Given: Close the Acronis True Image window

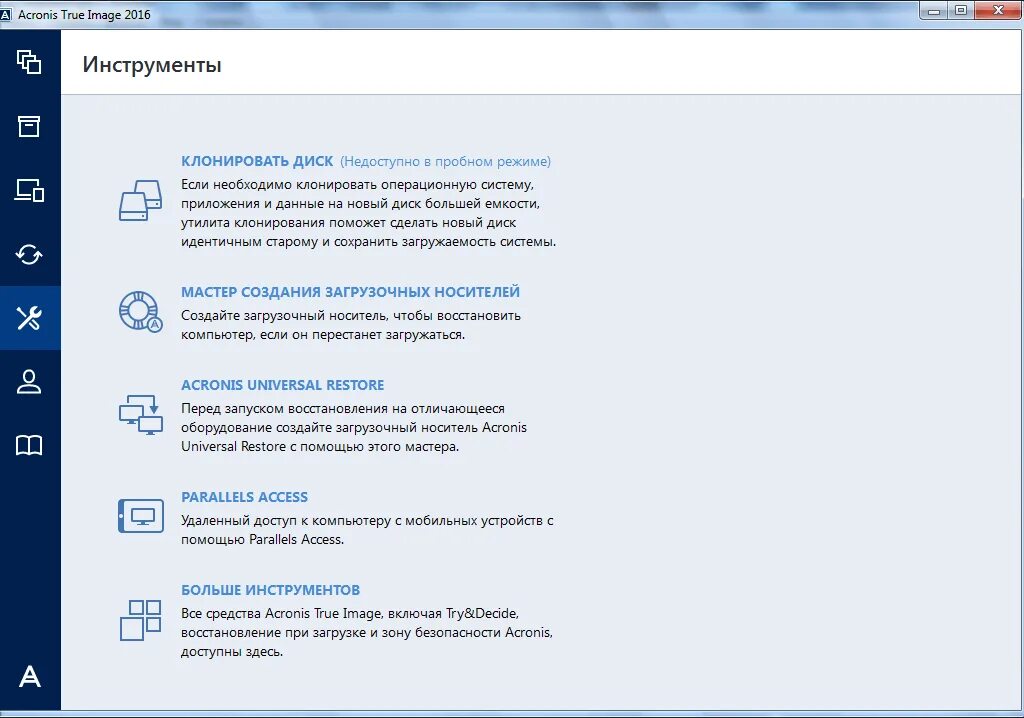Looking at the screenshot, I should click(x=998, y=10).
